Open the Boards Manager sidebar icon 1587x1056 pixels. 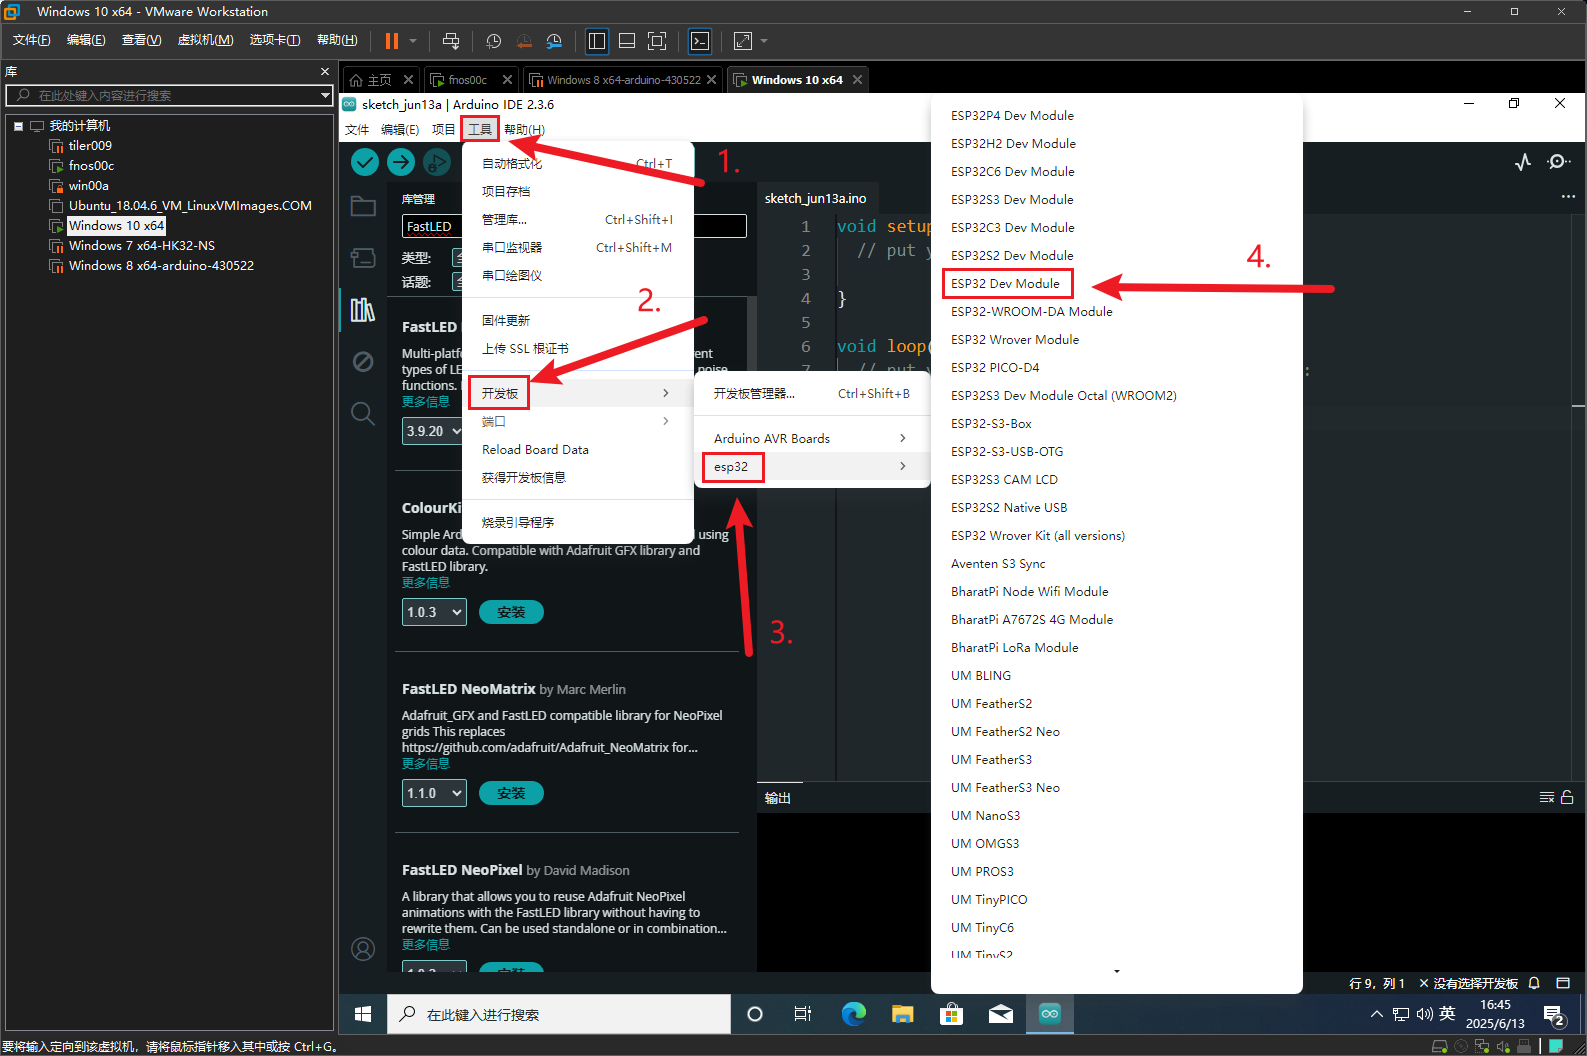click(x=363, y=258)
